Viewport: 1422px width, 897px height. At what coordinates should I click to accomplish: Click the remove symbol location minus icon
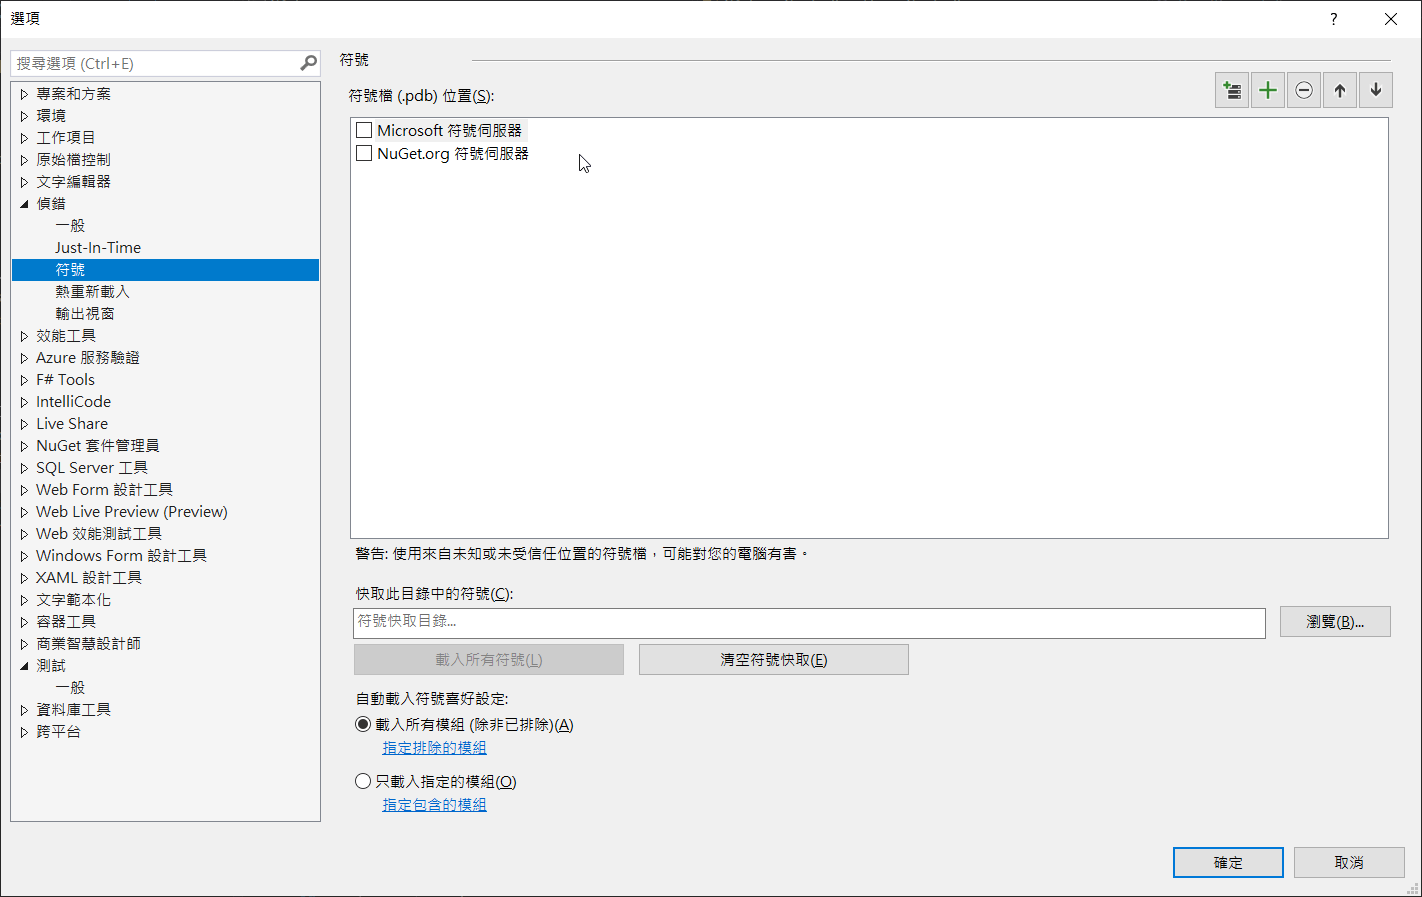click(1304, 91)
